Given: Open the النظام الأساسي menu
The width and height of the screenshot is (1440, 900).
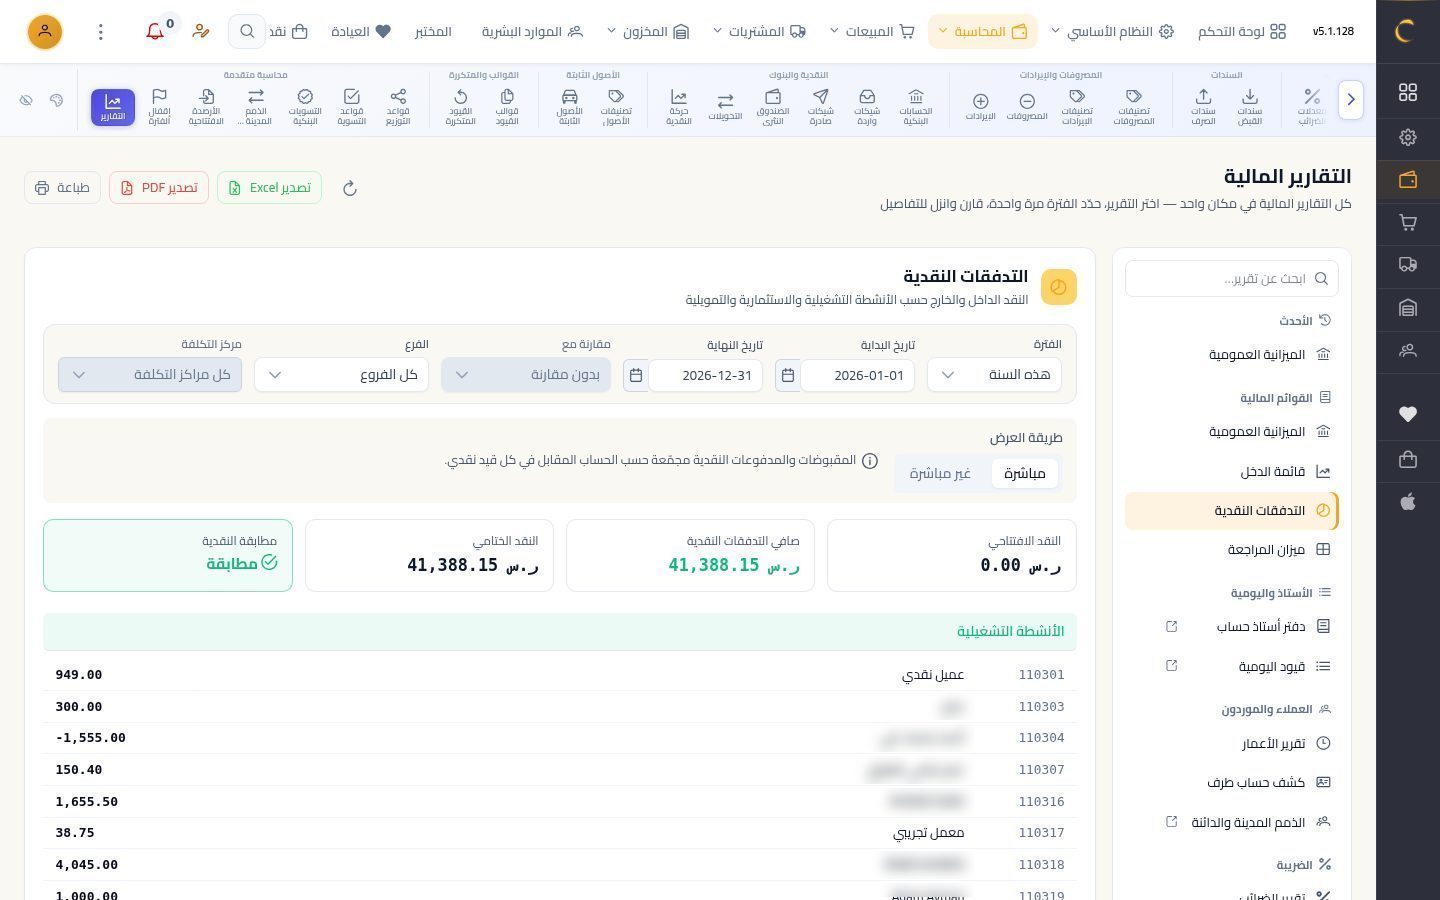Looking at the screenshot, I should [x=1112, y=32].
